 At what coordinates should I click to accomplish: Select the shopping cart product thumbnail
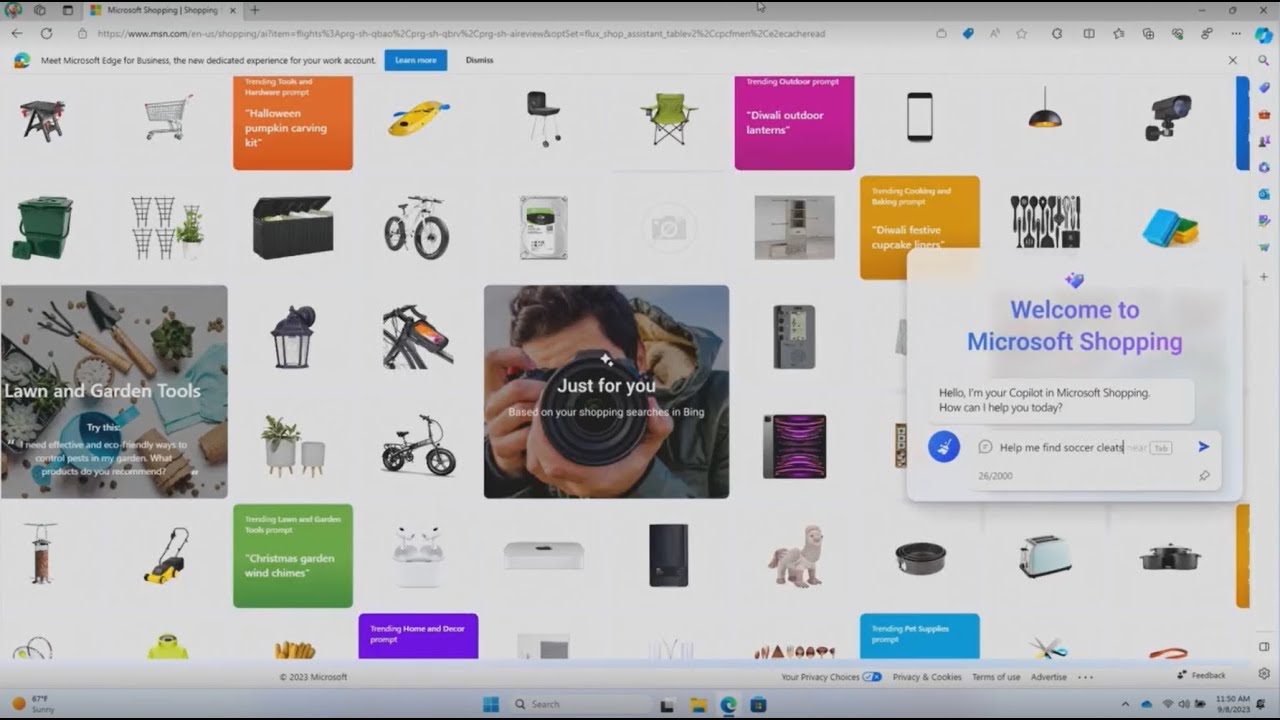(x=168, y=118)
